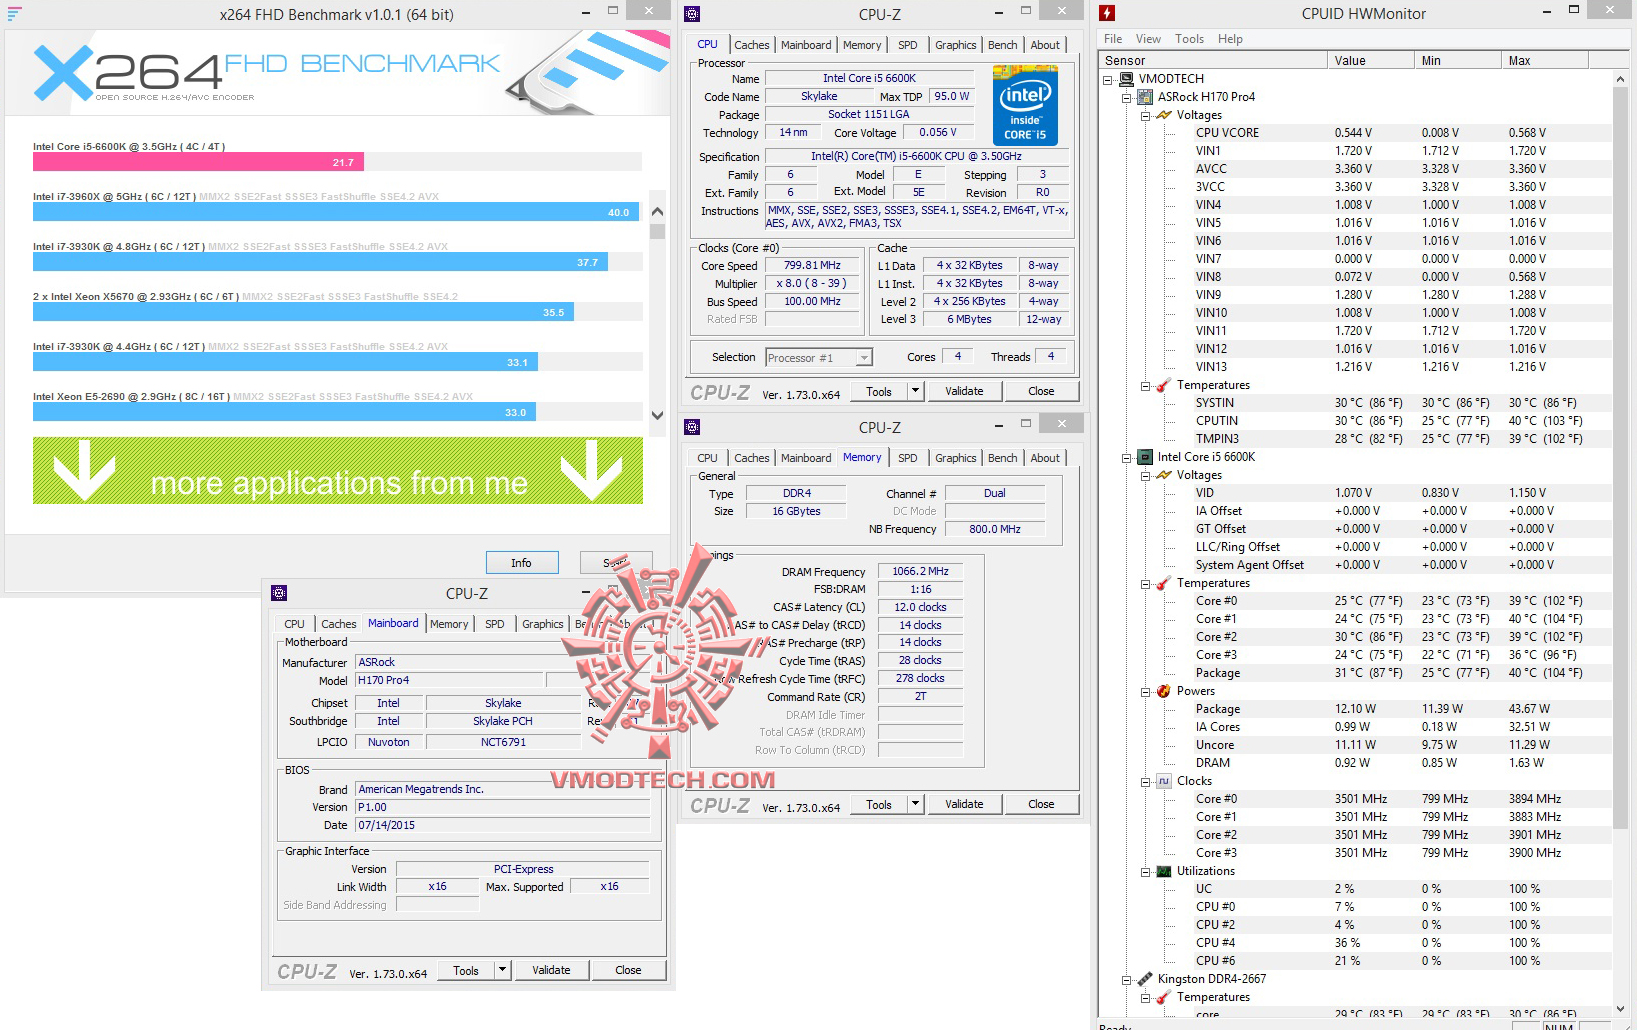1637x1030 pixels.
Task: Switch to SPD tab in CPU-Z Processor window
Action: pos(908,45)
